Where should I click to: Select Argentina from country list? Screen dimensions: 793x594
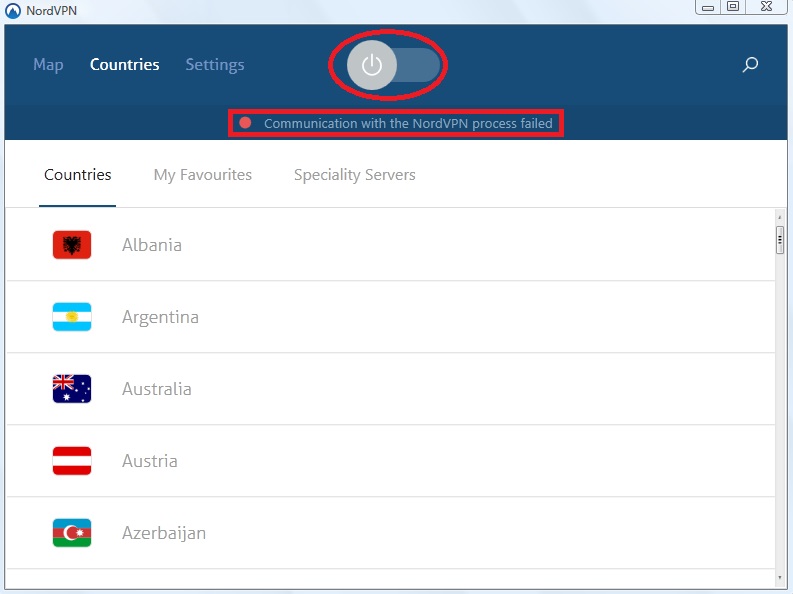pyautogui.click(x=390, y=317)
